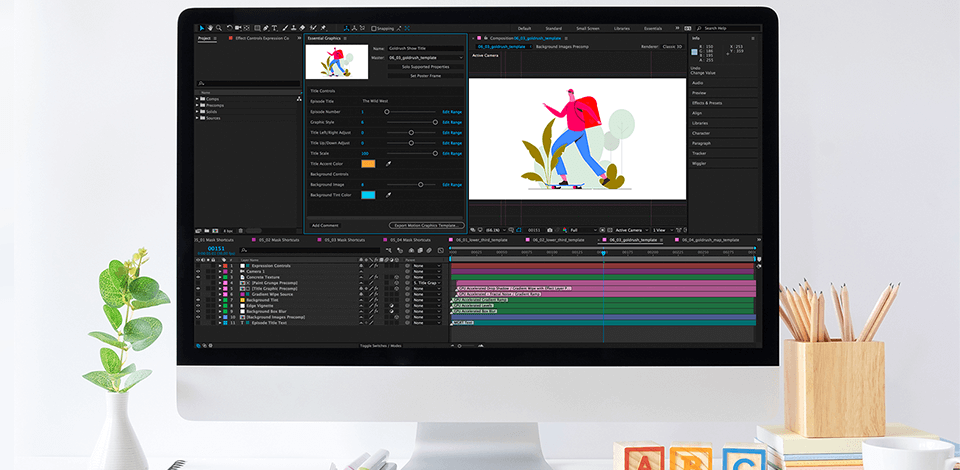The width and height of the screenshot is (960, 470).
Task: Click Export Motion Graphics Template button
Action: pyautogui.click(x=425, y=225)
